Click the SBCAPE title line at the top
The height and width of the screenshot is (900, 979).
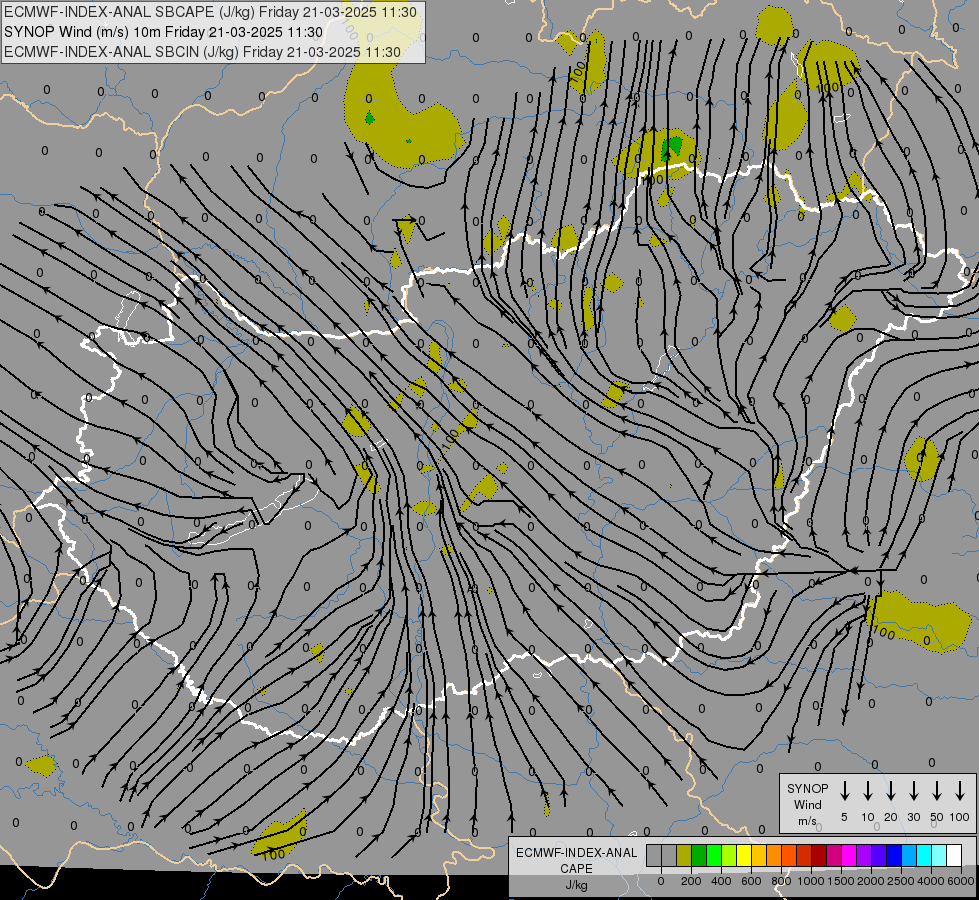pyautogui.click(x=210, y=12)
